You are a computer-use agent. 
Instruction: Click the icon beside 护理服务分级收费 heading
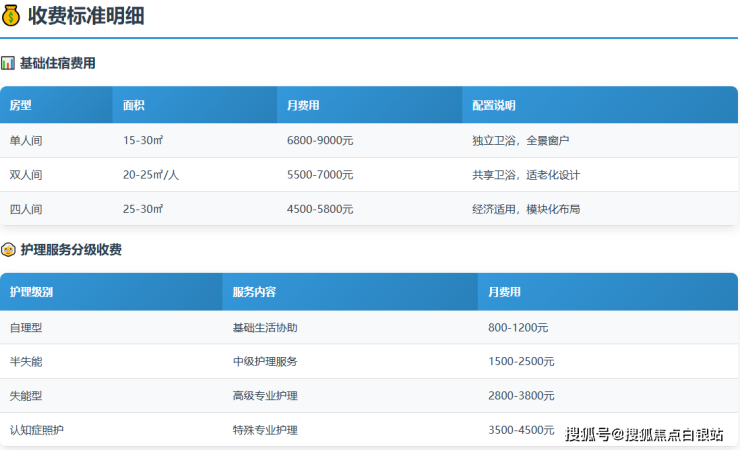pos(8,250)
